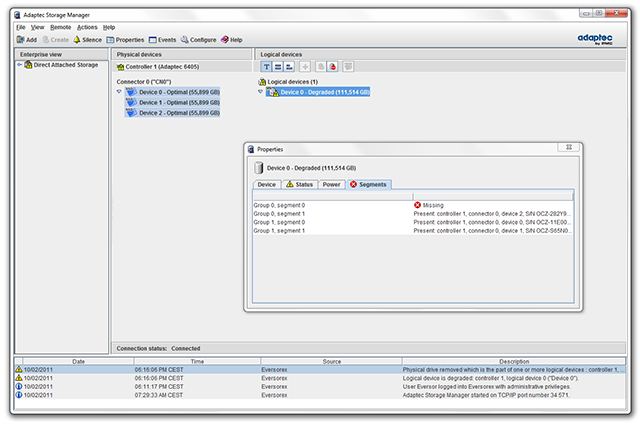Switch to the Device tab in Properties
This screenshot has width=640, height=424.
pyautogui.click(x=267, y=184)
